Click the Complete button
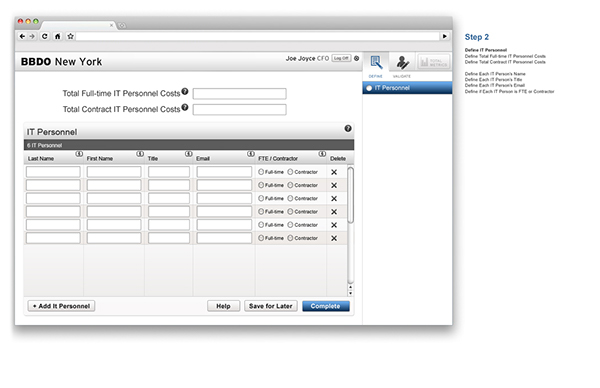The image size is (600, 388). 326,306
